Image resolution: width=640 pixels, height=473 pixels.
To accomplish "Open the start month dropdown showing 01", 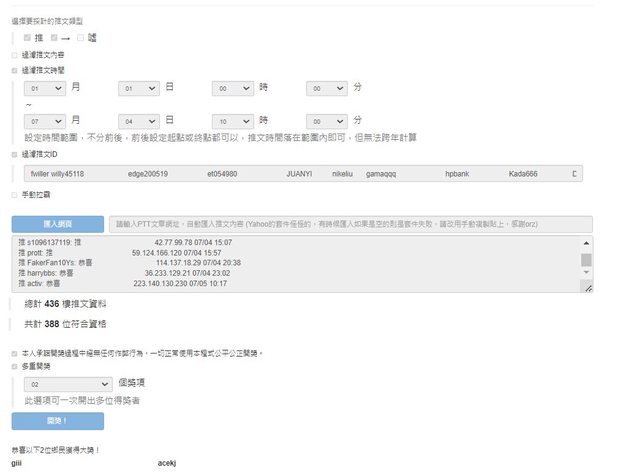I will [46, 88].
